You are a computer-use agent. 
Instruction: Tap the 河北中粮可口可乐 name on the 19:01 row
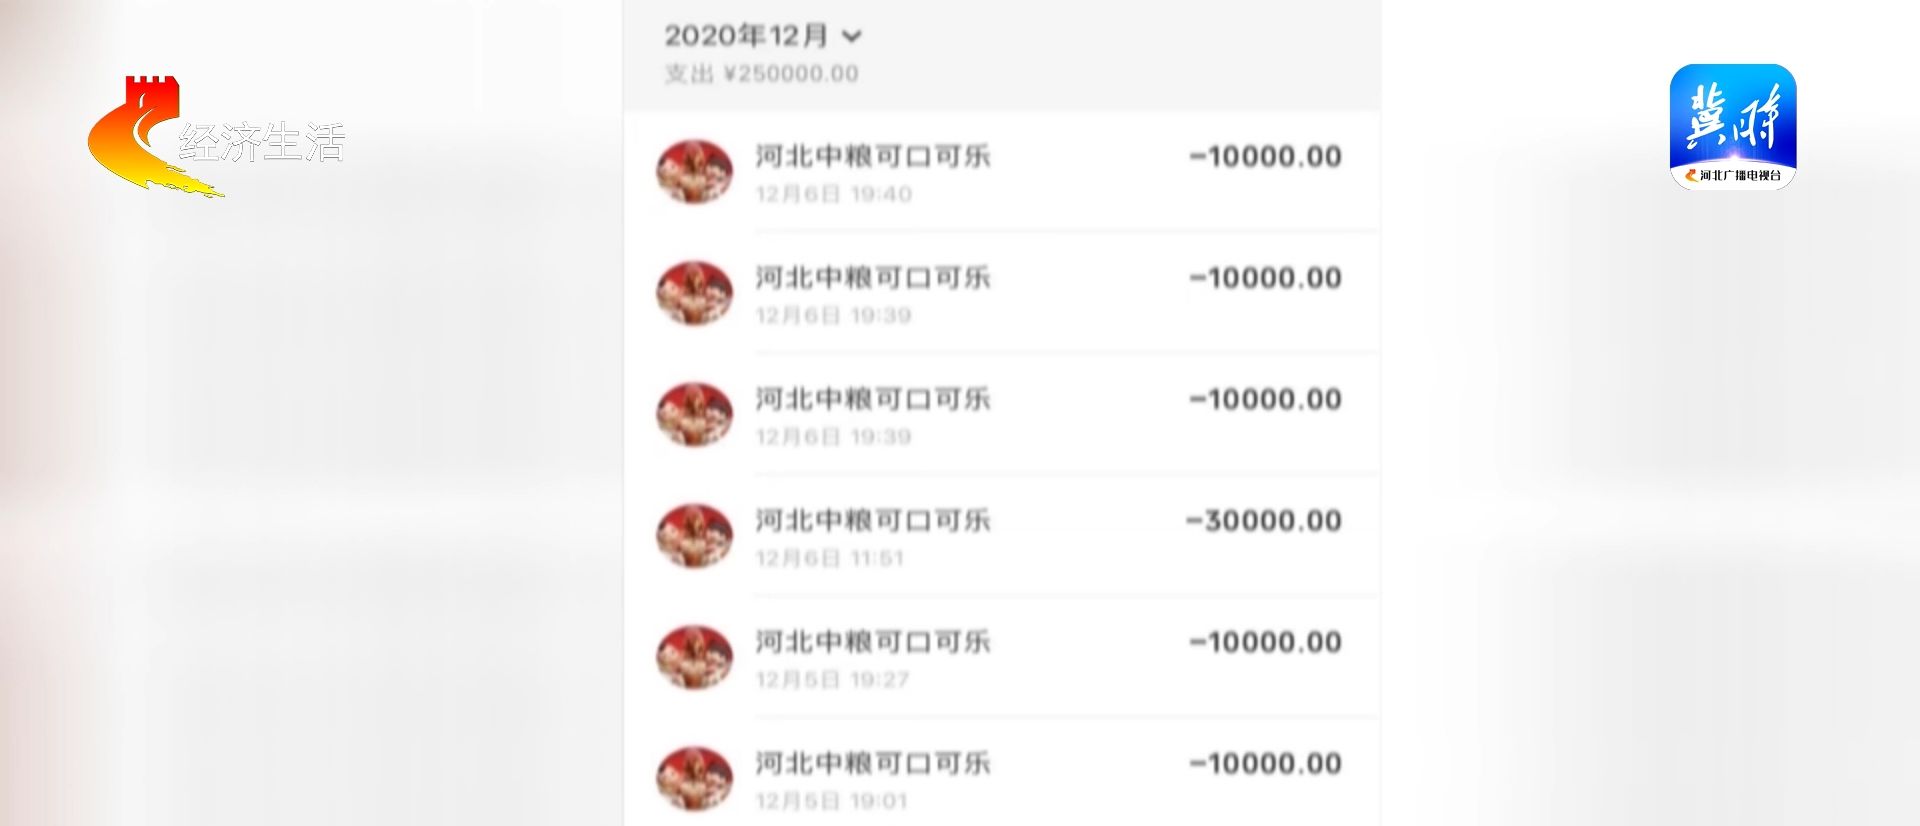tap(873, 764)
